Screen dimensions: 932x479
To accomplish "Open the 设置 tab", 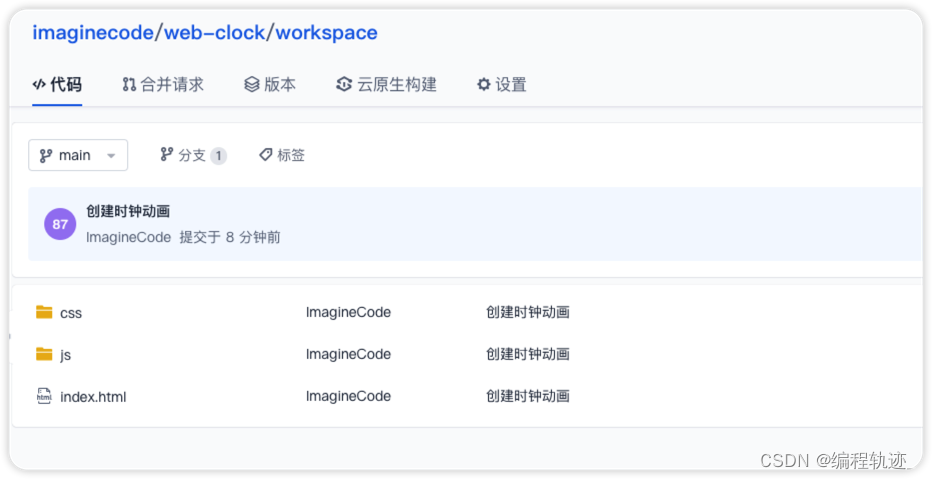I will [502, 84].
